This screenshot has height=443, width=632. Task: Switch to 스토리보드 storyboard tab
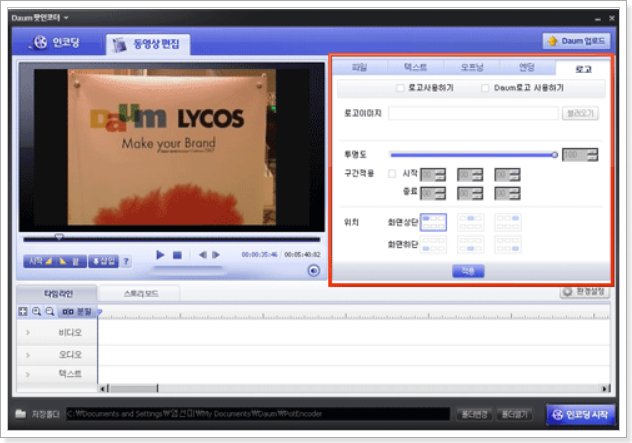(140, 293)
